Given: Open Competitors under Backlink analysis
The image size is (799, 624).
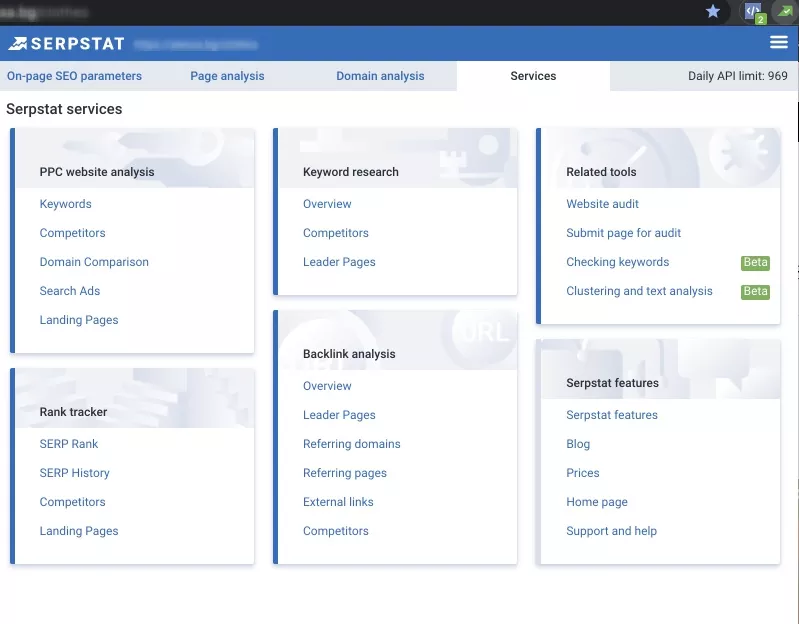Looking at the screenshot, I should tap(336, 531).
